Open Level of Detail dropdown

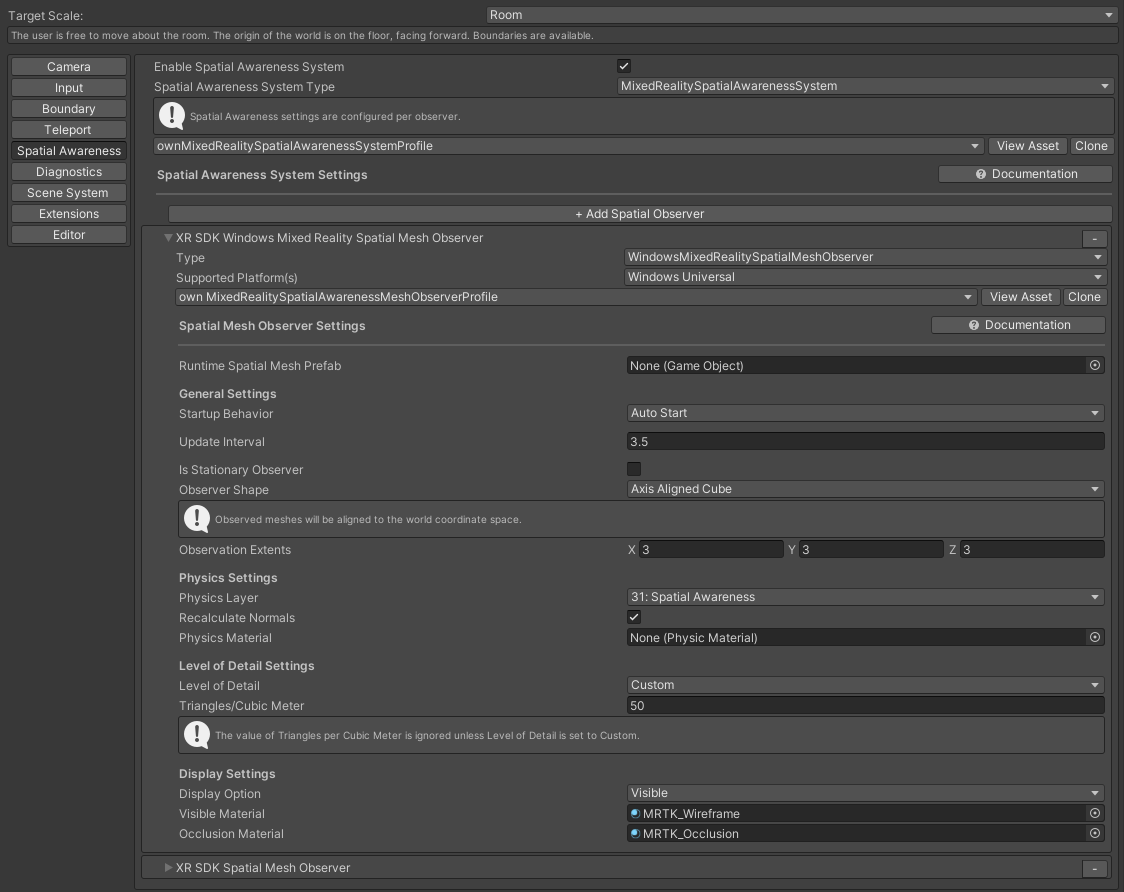(x=865, y=685)
